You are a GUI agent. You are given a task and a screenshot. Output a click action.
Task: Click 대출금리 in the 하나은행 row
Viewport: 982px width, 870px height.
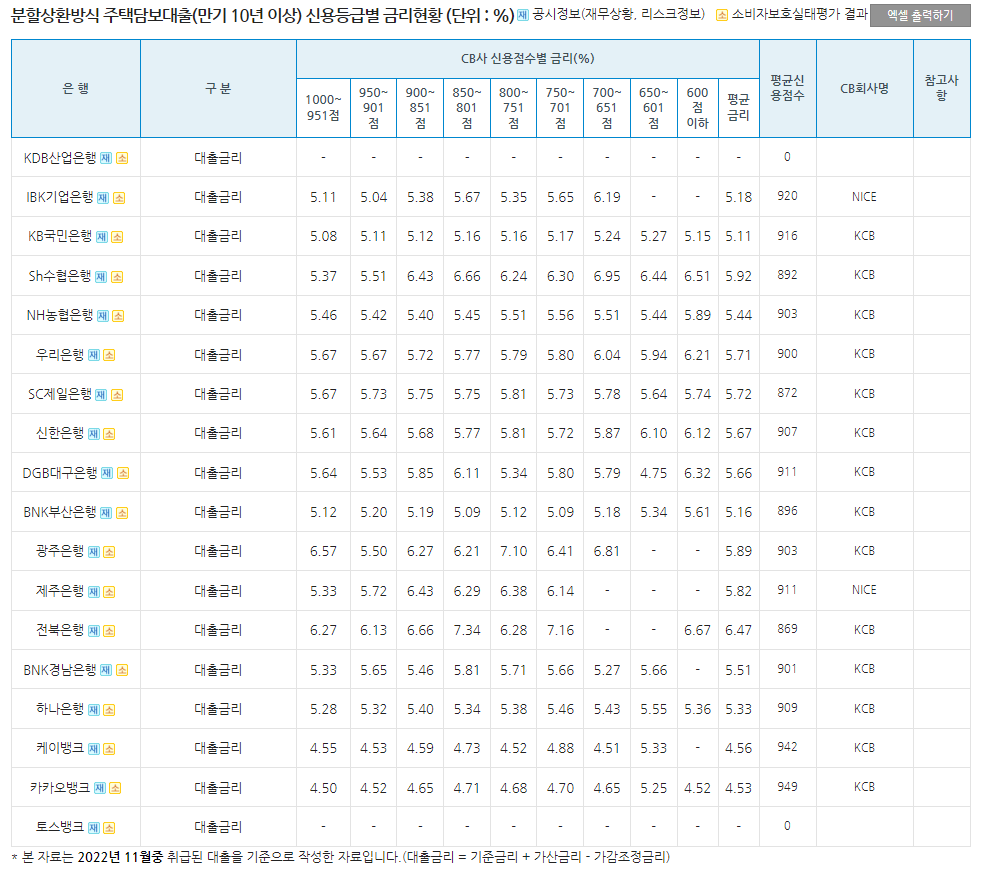point(218,709)
